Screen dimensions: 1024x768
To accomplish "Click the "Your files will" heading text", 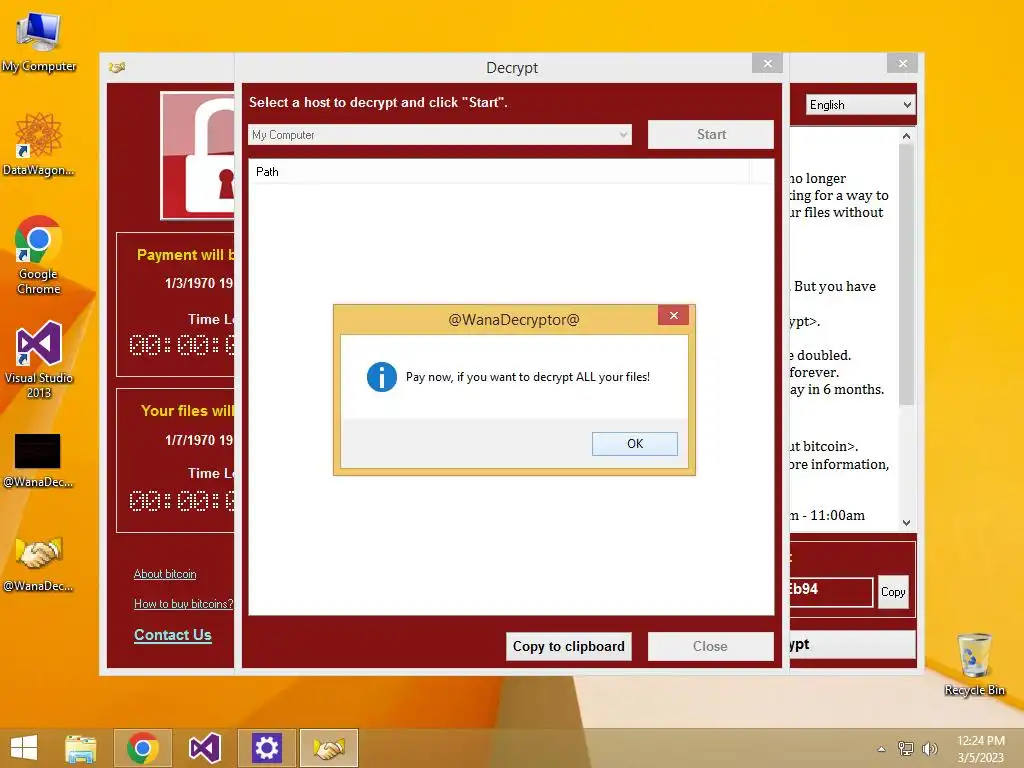I will coord(187,411).
